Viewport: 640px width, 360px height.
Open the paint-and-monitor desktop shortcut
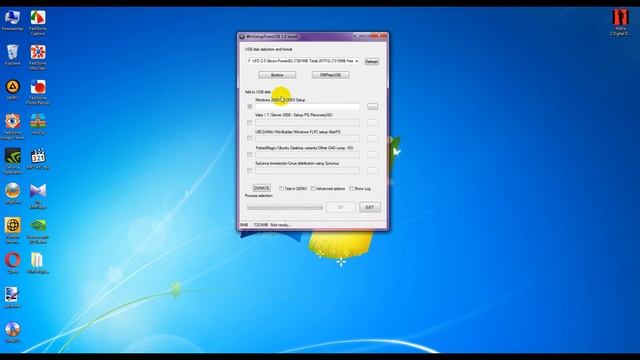12,298
